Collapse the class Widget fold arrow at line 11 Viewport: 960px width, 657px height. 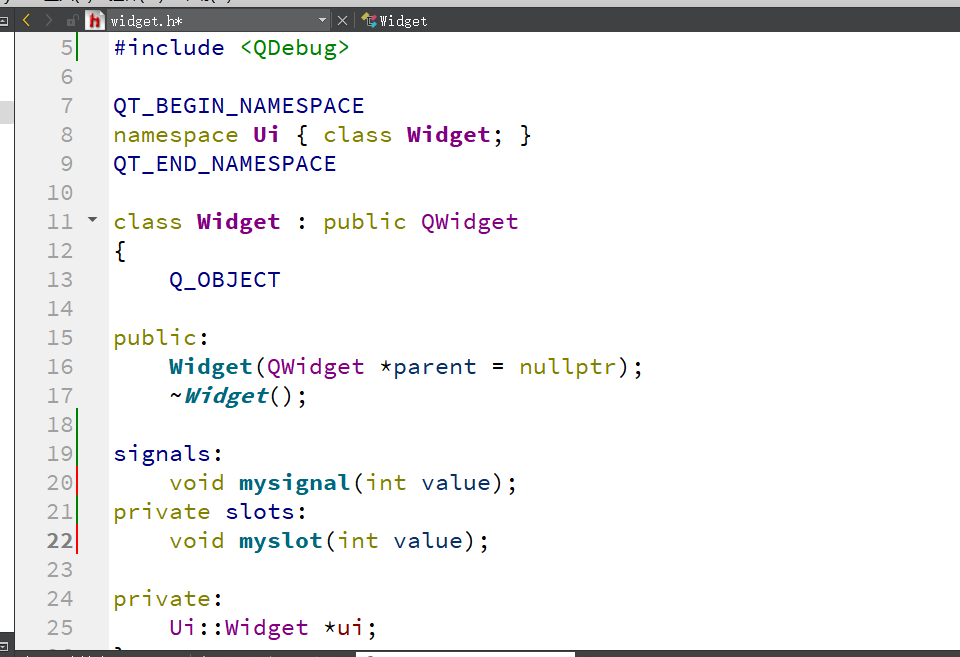92,219
